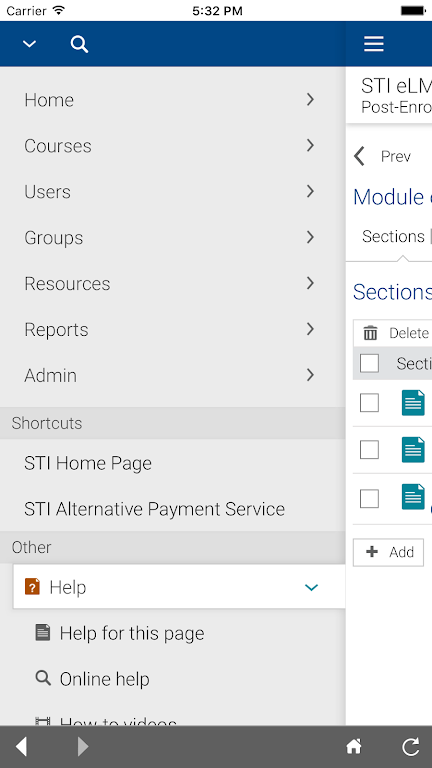Viewport: 432px width, 768px height.
Task: Toggle the select-all checkbox in Sections header
Action: coord(369,363)
